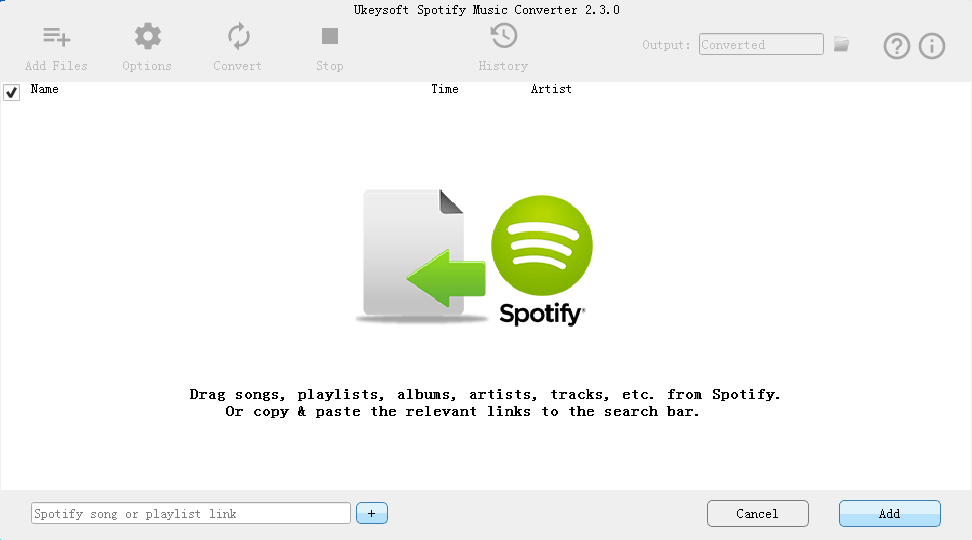Toggle the select-all checkbox beside Name
The height and width of the screenshot is (540, 972).
[x=12, y=92]
